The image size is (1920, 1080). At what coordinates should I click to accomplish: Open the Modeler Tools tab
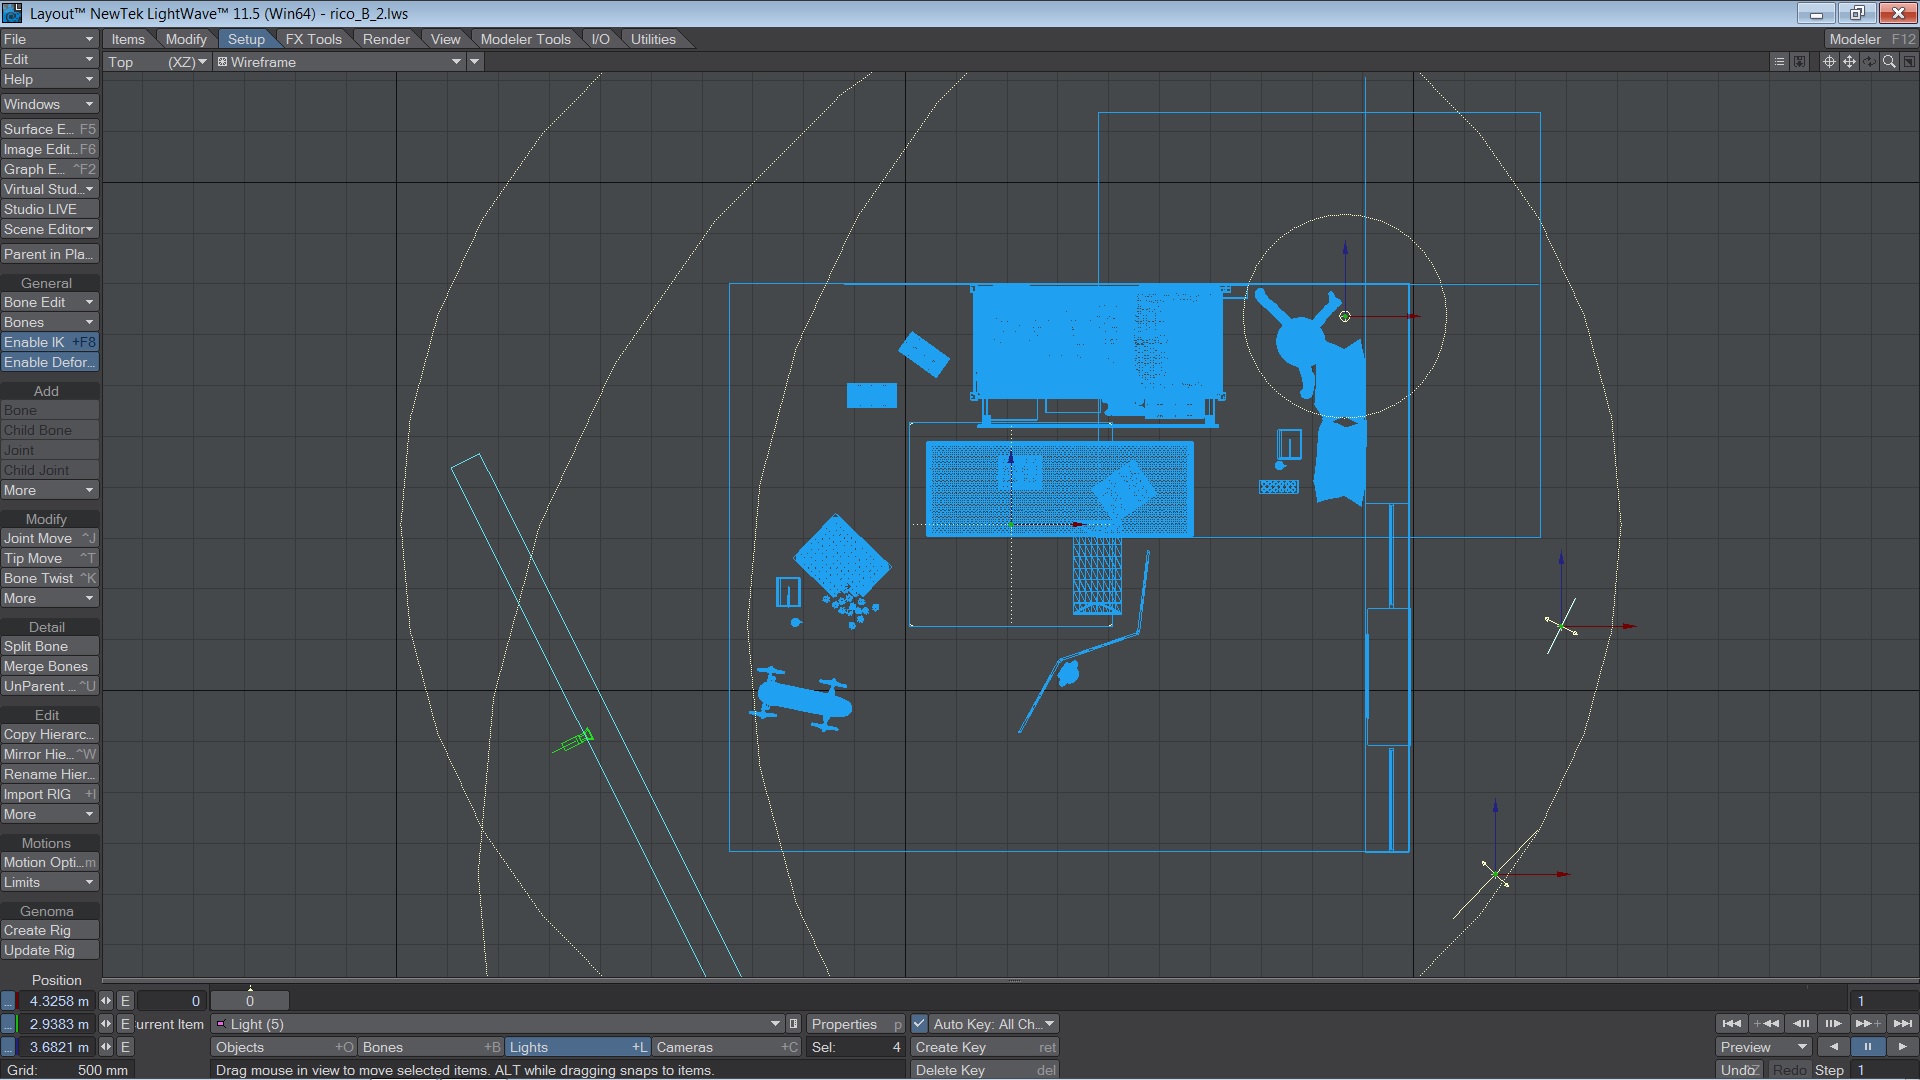tap(525, 39)
